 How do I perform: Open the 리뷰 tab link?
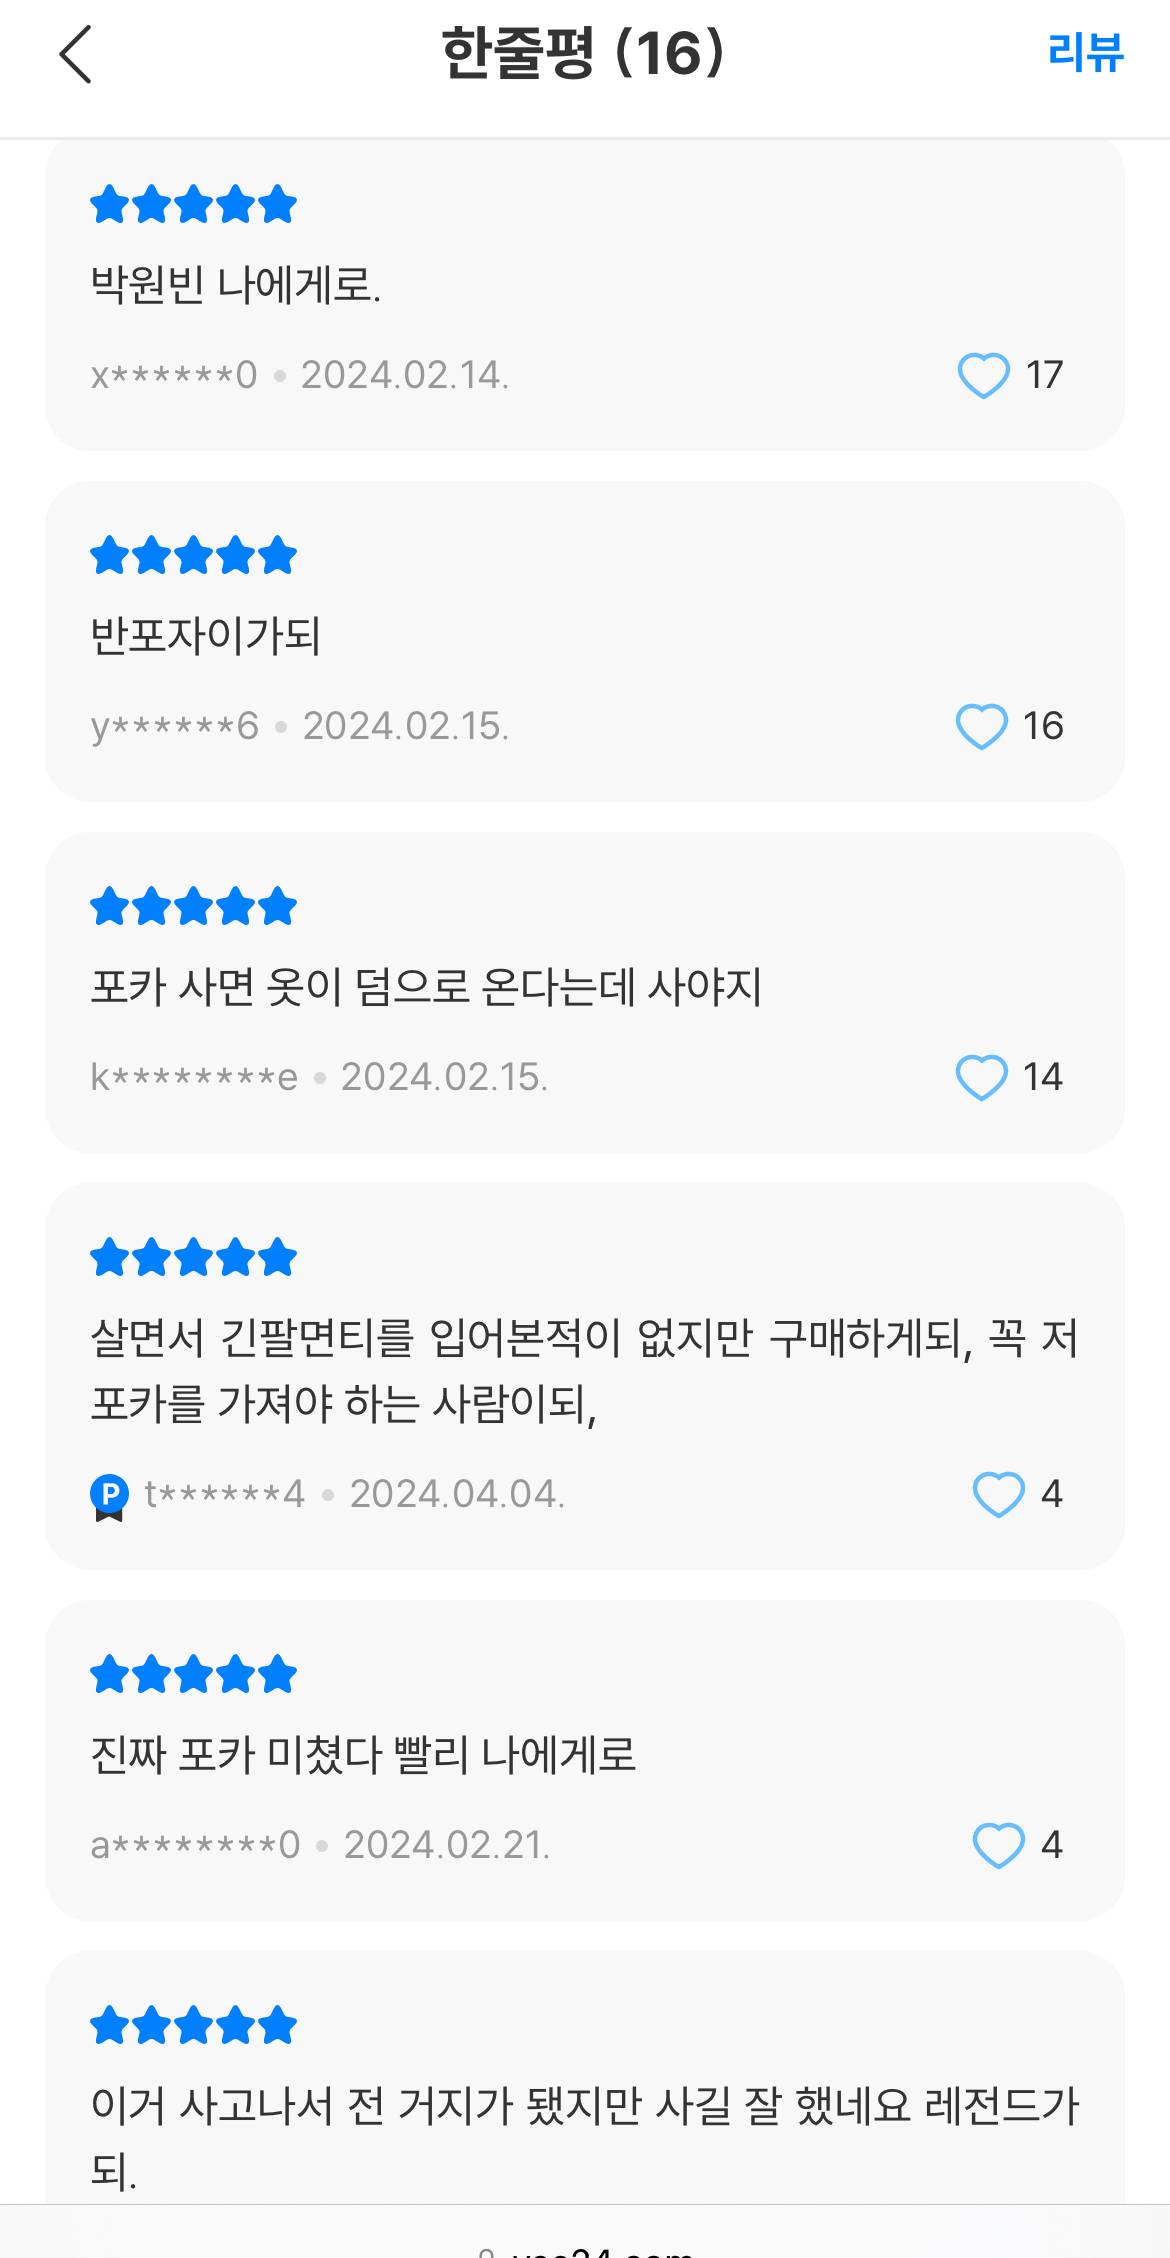1085,52
